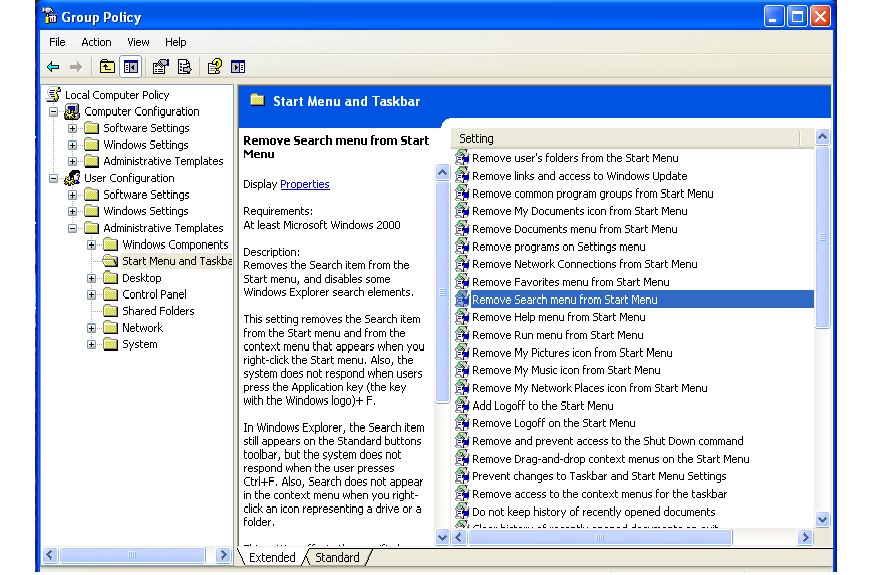The height and width of the screenshot is (575, 890).
Task: Expand the Windows Components node
Action: (91, 245)
